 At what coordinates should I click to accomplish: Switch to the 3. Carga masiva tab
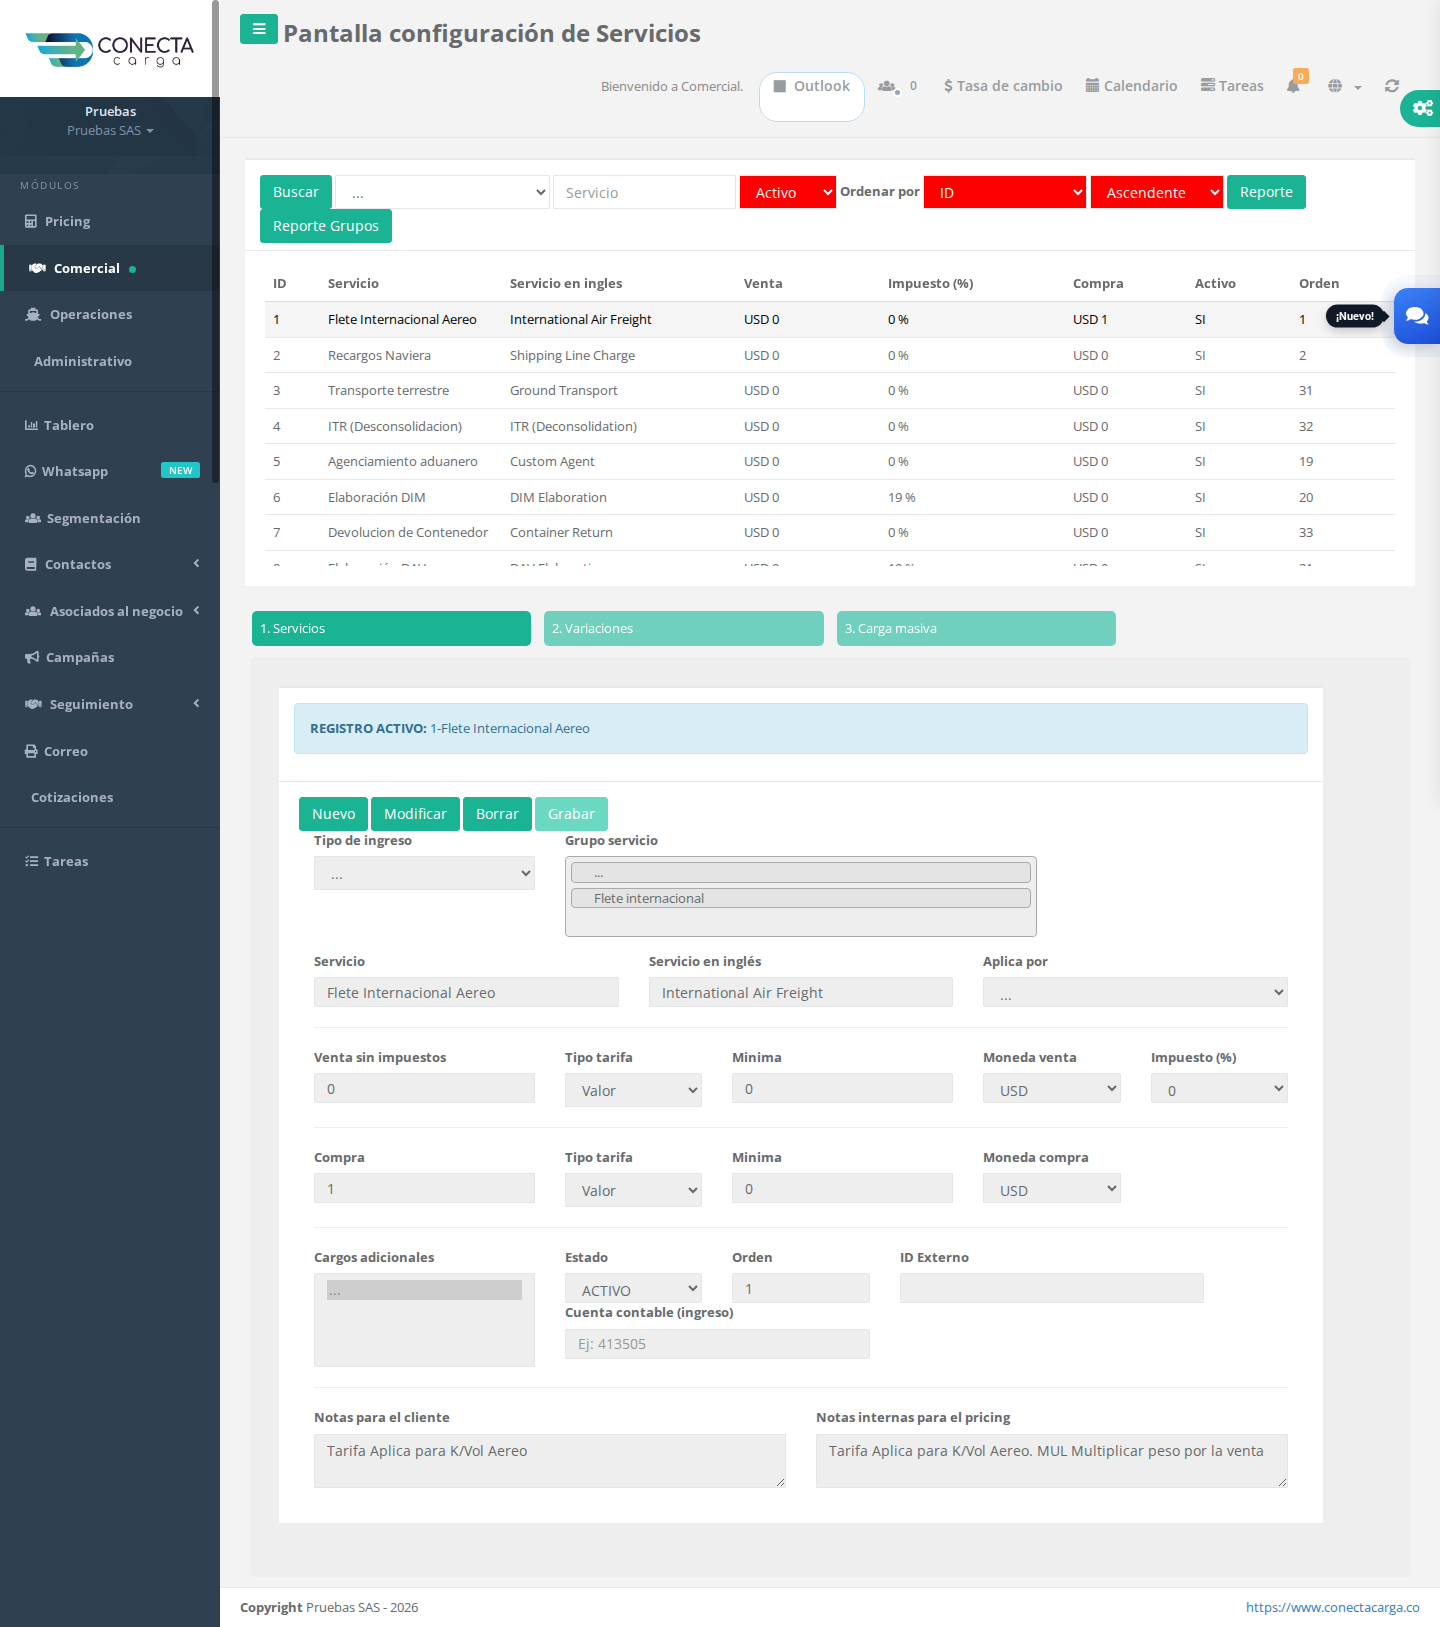pos(976,628)
